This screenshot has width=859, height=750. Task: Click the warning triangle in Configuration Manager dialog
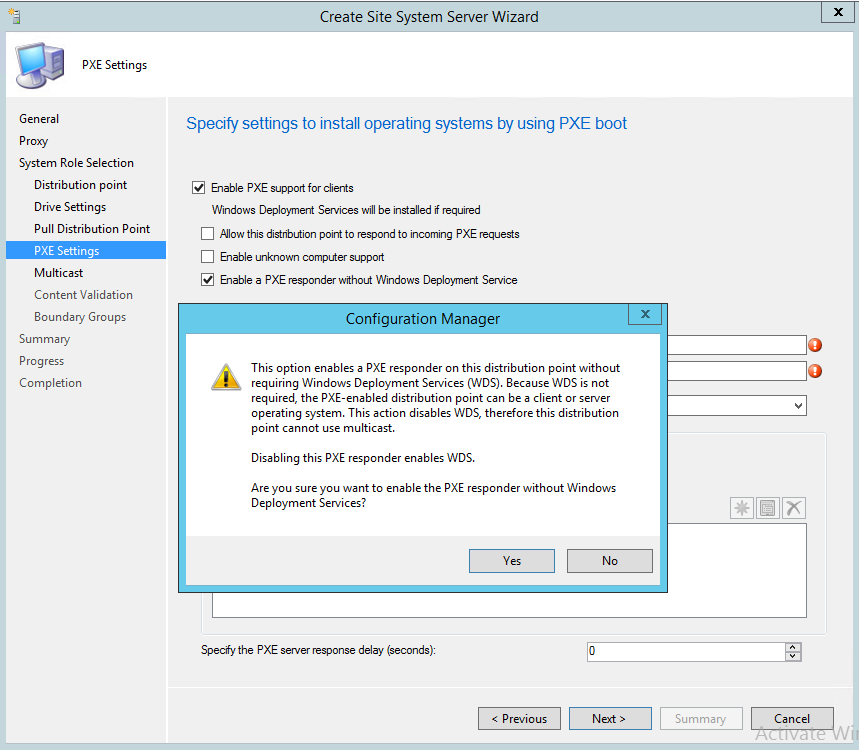pos(226,379)
